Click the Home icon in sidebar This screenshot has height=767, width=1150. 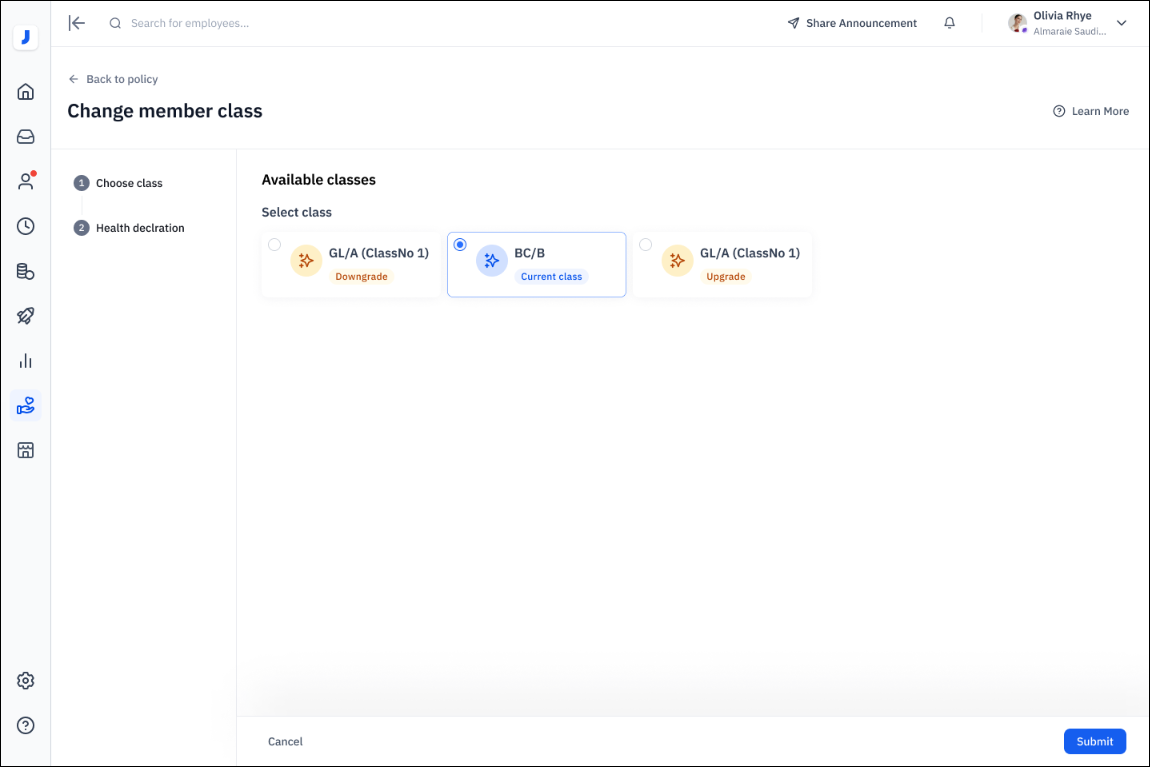pyautogui.click(x=26, y=92)
